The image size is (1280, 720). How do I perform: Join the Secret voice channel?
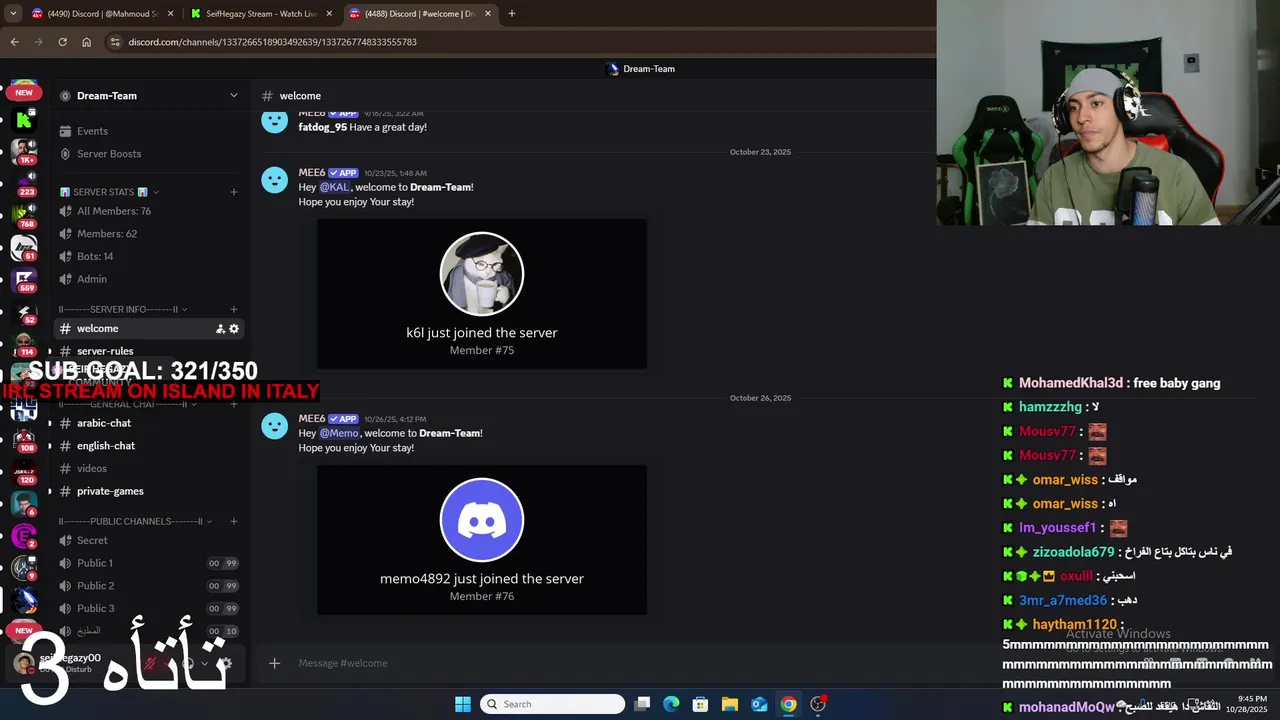pyautogui.click(x=148, y=540)
